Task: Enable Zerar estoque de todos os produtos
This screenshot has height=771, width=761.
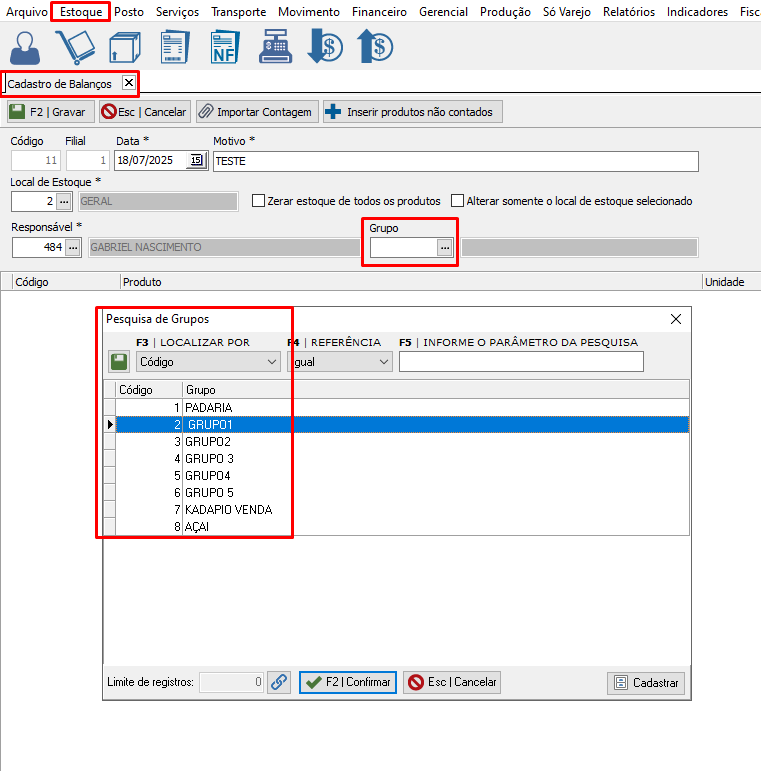Action: click(x=259, y=201)
